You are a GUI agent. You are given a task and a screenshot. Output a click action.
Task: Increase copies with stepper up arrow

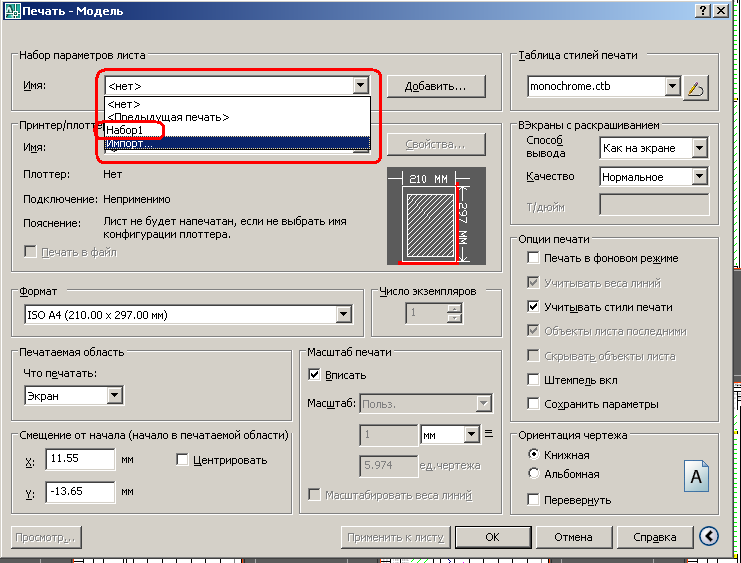click(454, 308)
